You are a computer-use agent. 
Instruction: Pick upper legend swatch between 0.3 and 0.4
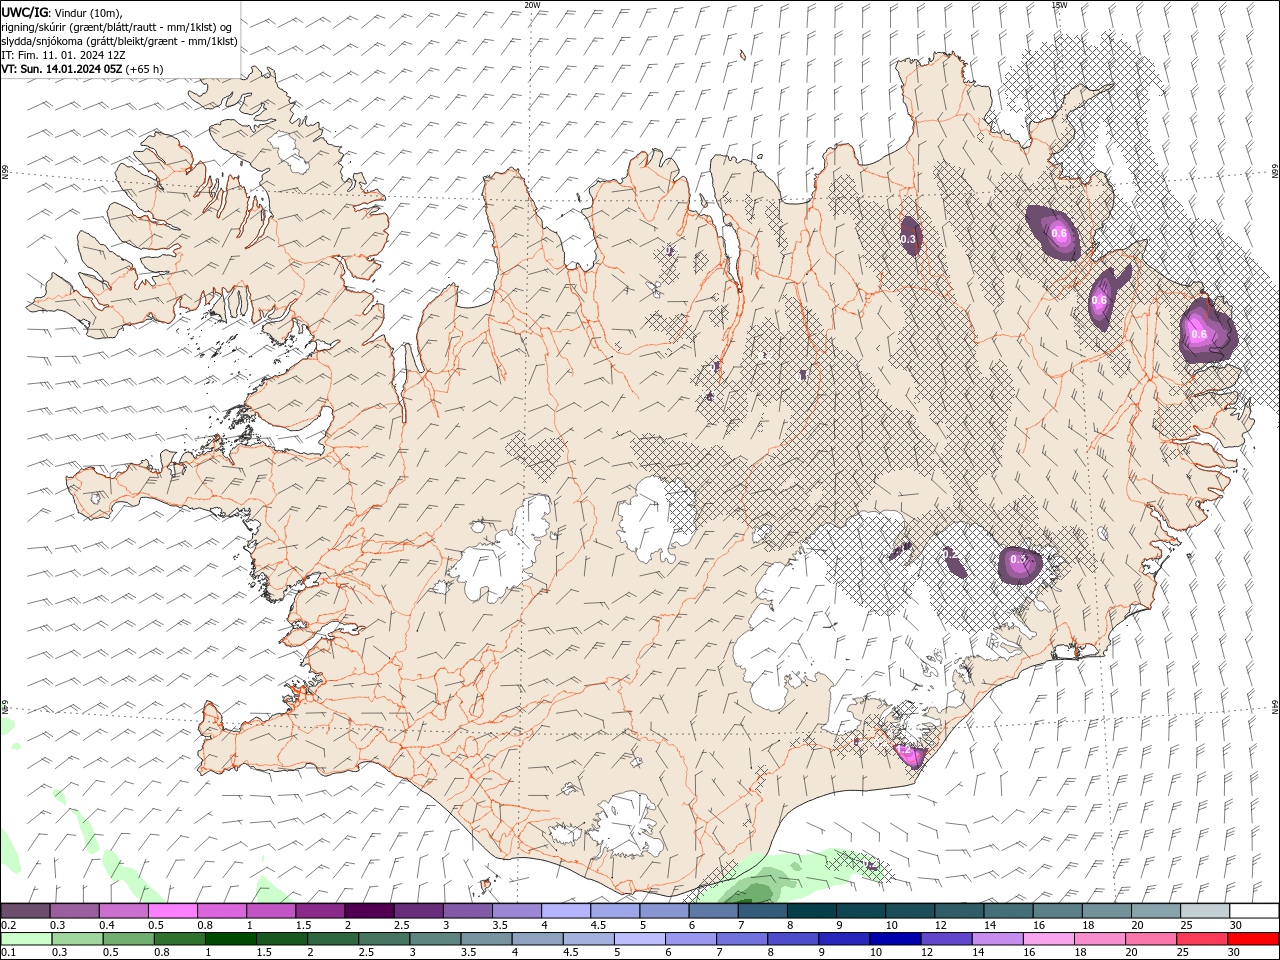pyautogui.click(x=74, y=911)
